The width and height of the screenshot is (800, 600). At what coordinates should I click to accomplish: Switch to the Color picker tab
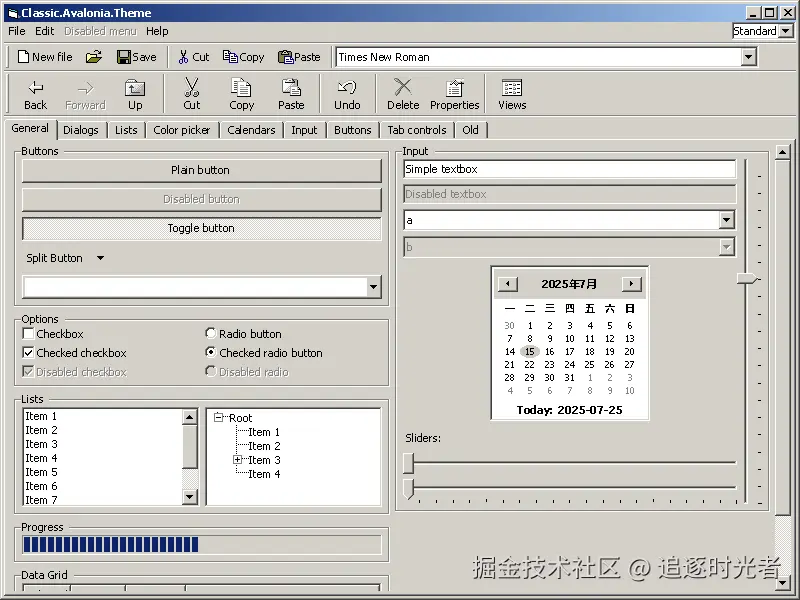[x=182, y=130]
